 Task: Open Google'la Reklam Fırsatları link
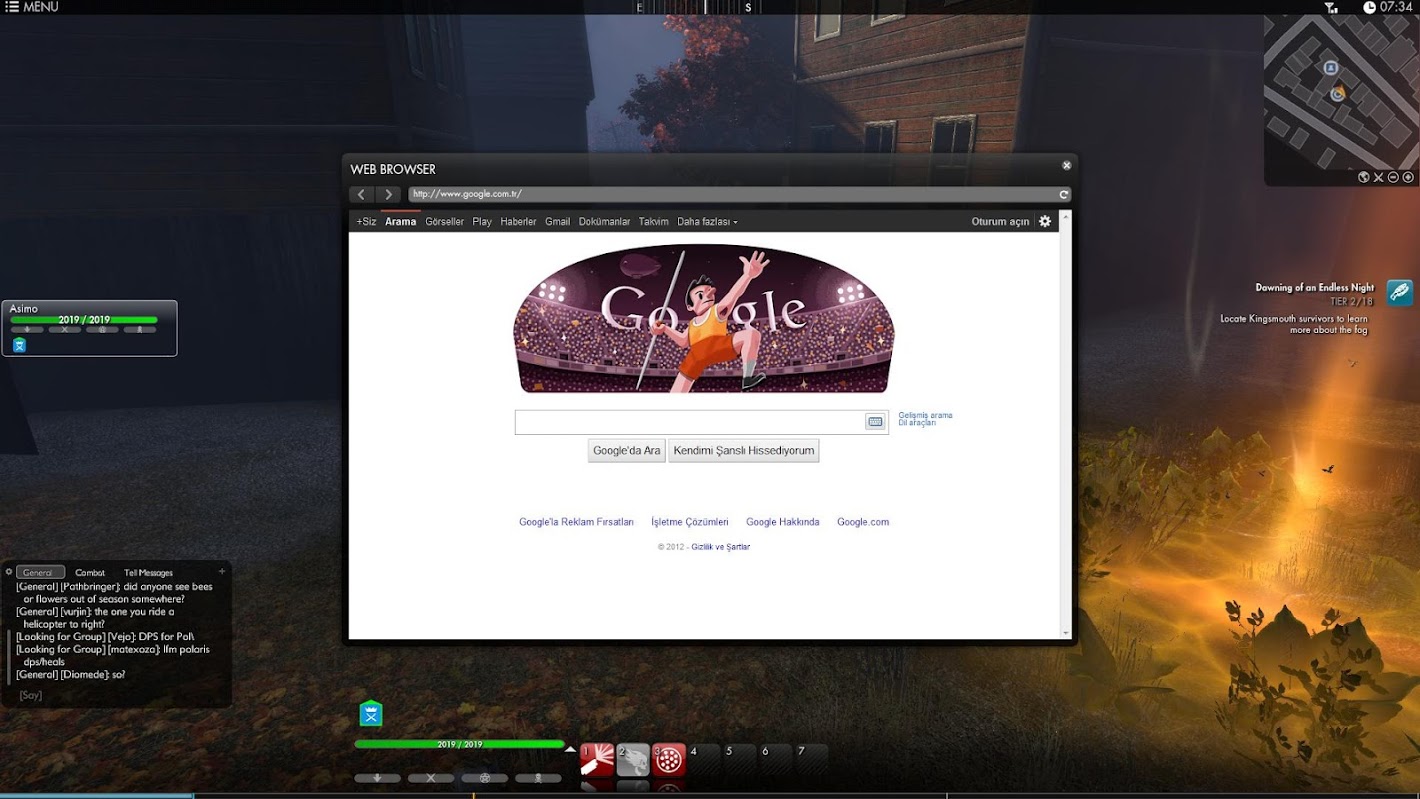coord(576,522)
